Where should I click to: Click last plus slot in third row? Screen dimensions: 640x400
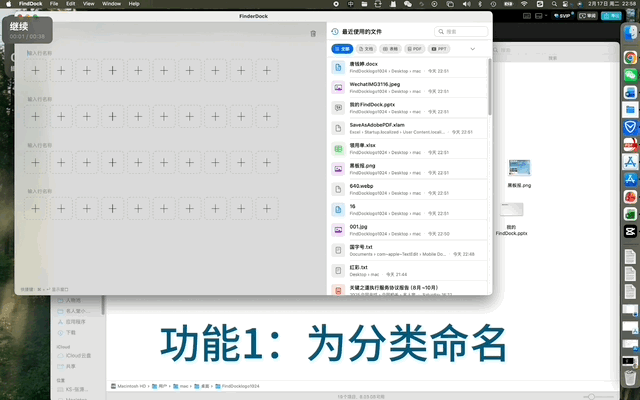point(267,162)
